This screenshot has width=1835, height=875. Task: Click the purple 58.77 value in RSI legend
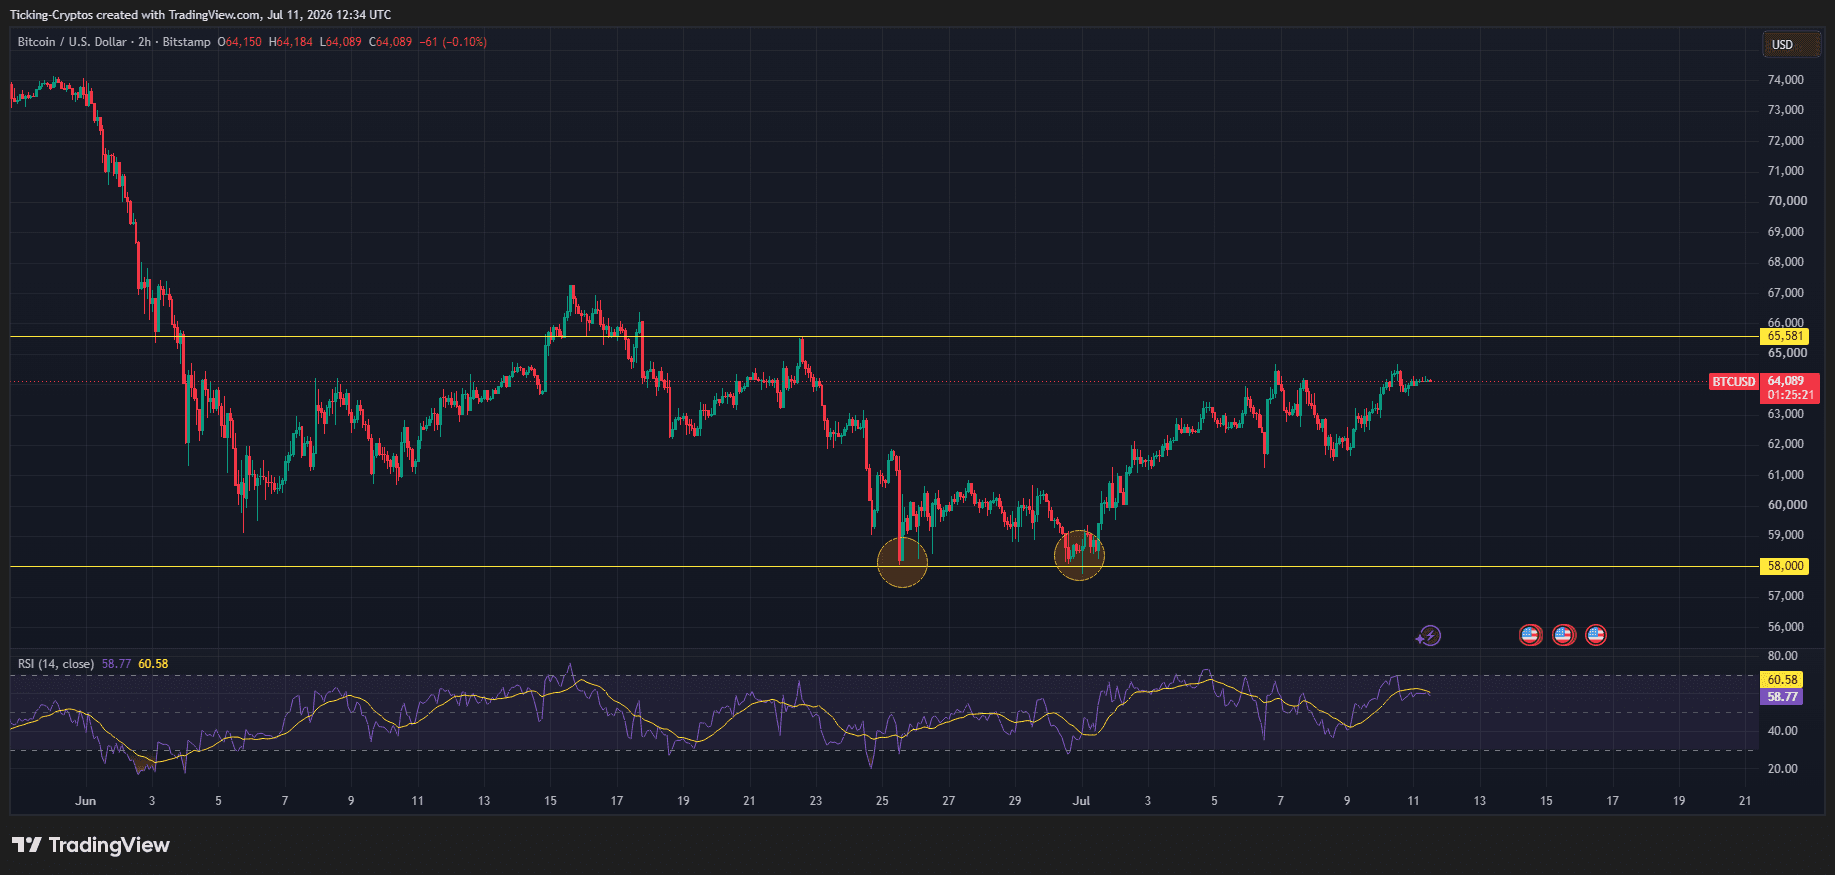[116, 664]
